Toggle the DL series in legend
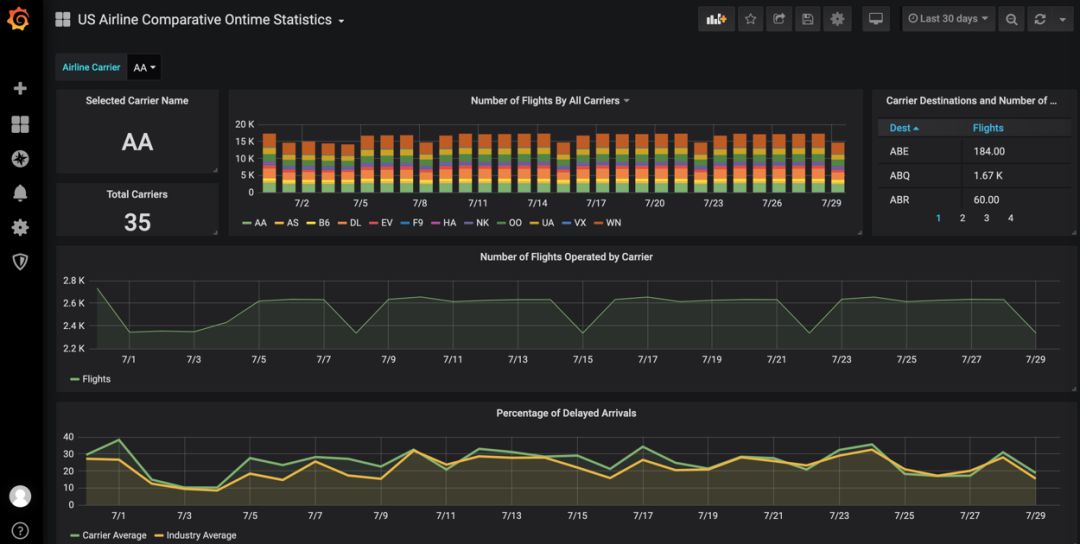Screen dimensions: 1080x544 point(349,223)
